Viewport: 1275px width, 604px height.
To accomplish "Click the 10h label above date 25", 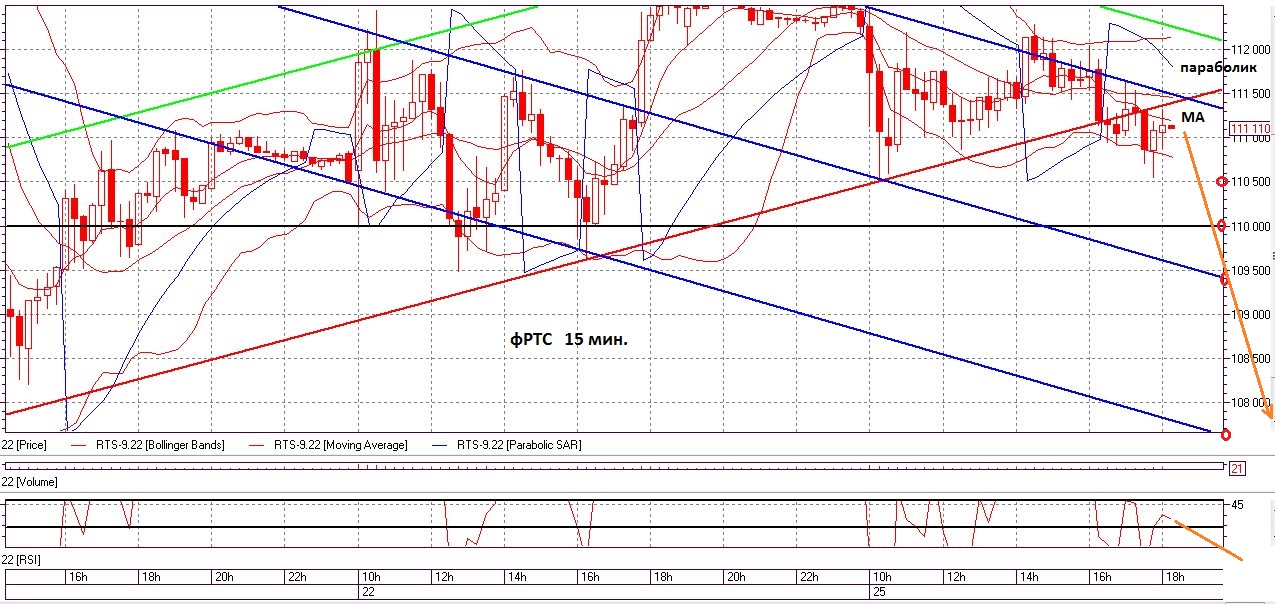I will click(882, 577).
